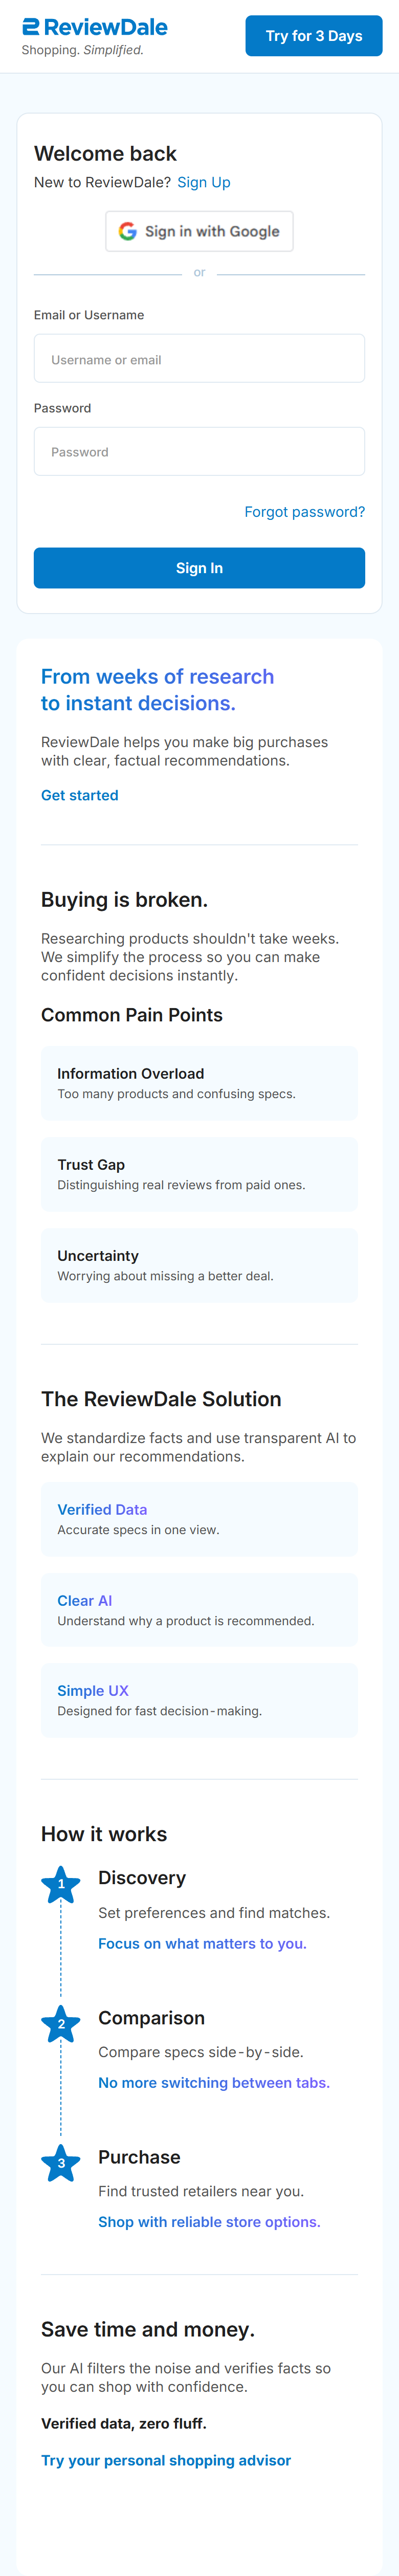Open the Simple UX feature card

[199, 1700]
